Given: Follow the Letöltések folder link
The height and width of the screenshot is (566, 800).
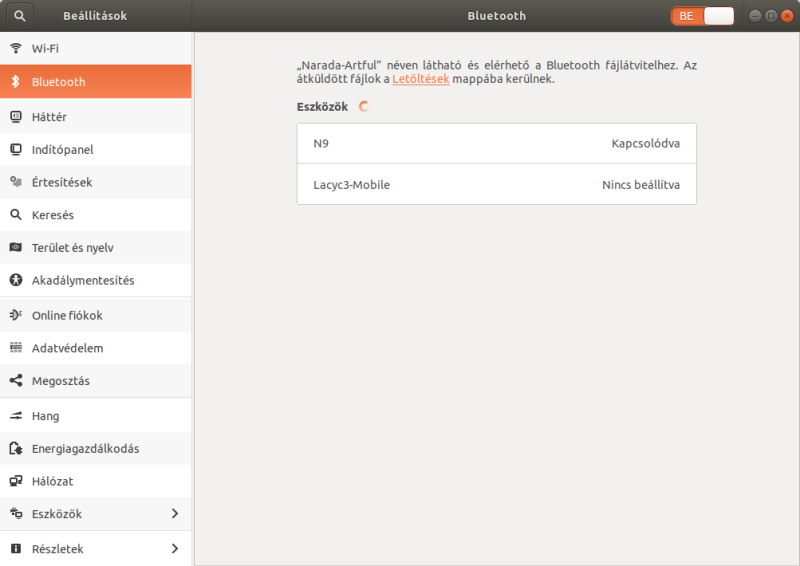Looking at the screenshot, I should click(420, 79).
